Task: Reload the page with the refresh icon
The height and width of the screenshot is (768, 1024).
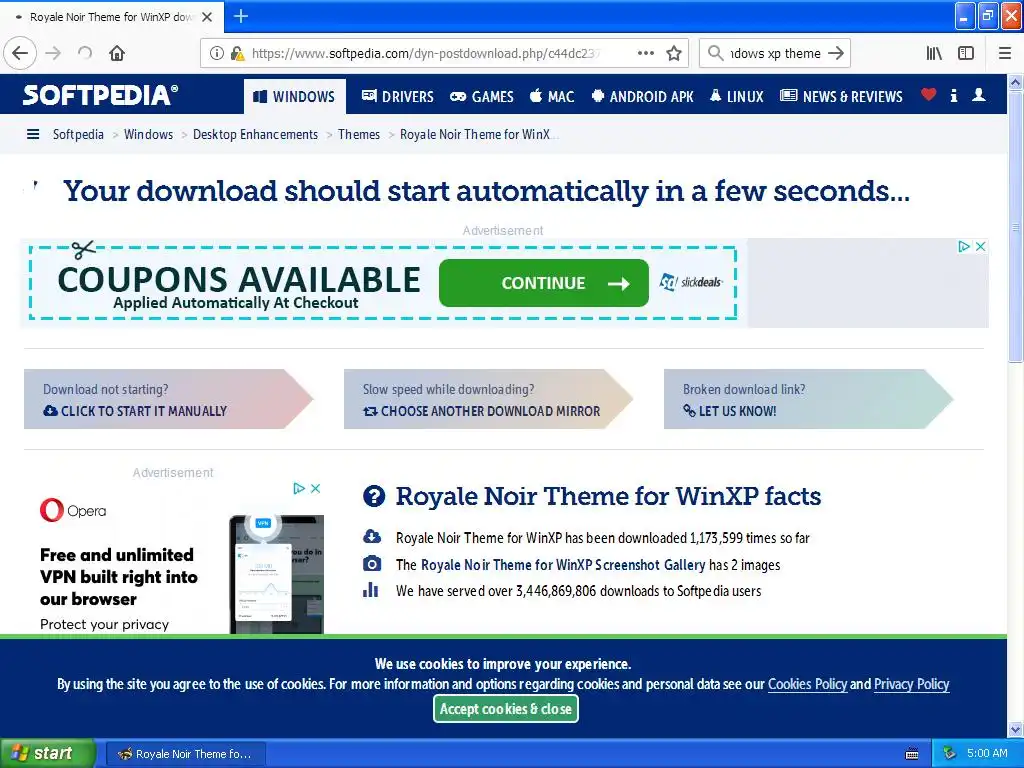Action: pyautogui.click(x=85, y=54)
